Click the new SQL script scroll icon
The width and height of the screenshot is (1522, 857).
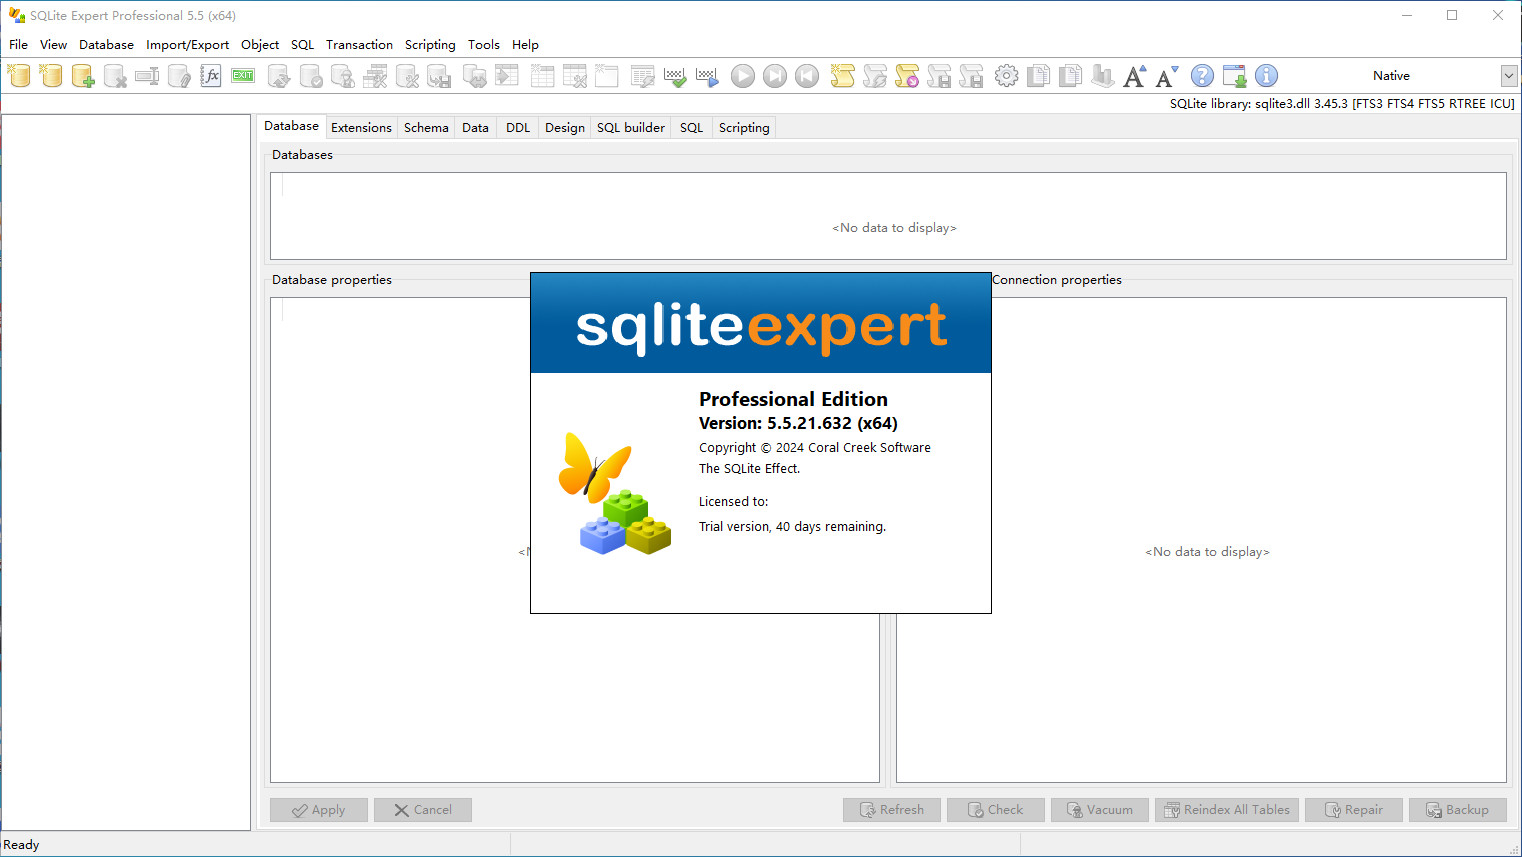843,76
